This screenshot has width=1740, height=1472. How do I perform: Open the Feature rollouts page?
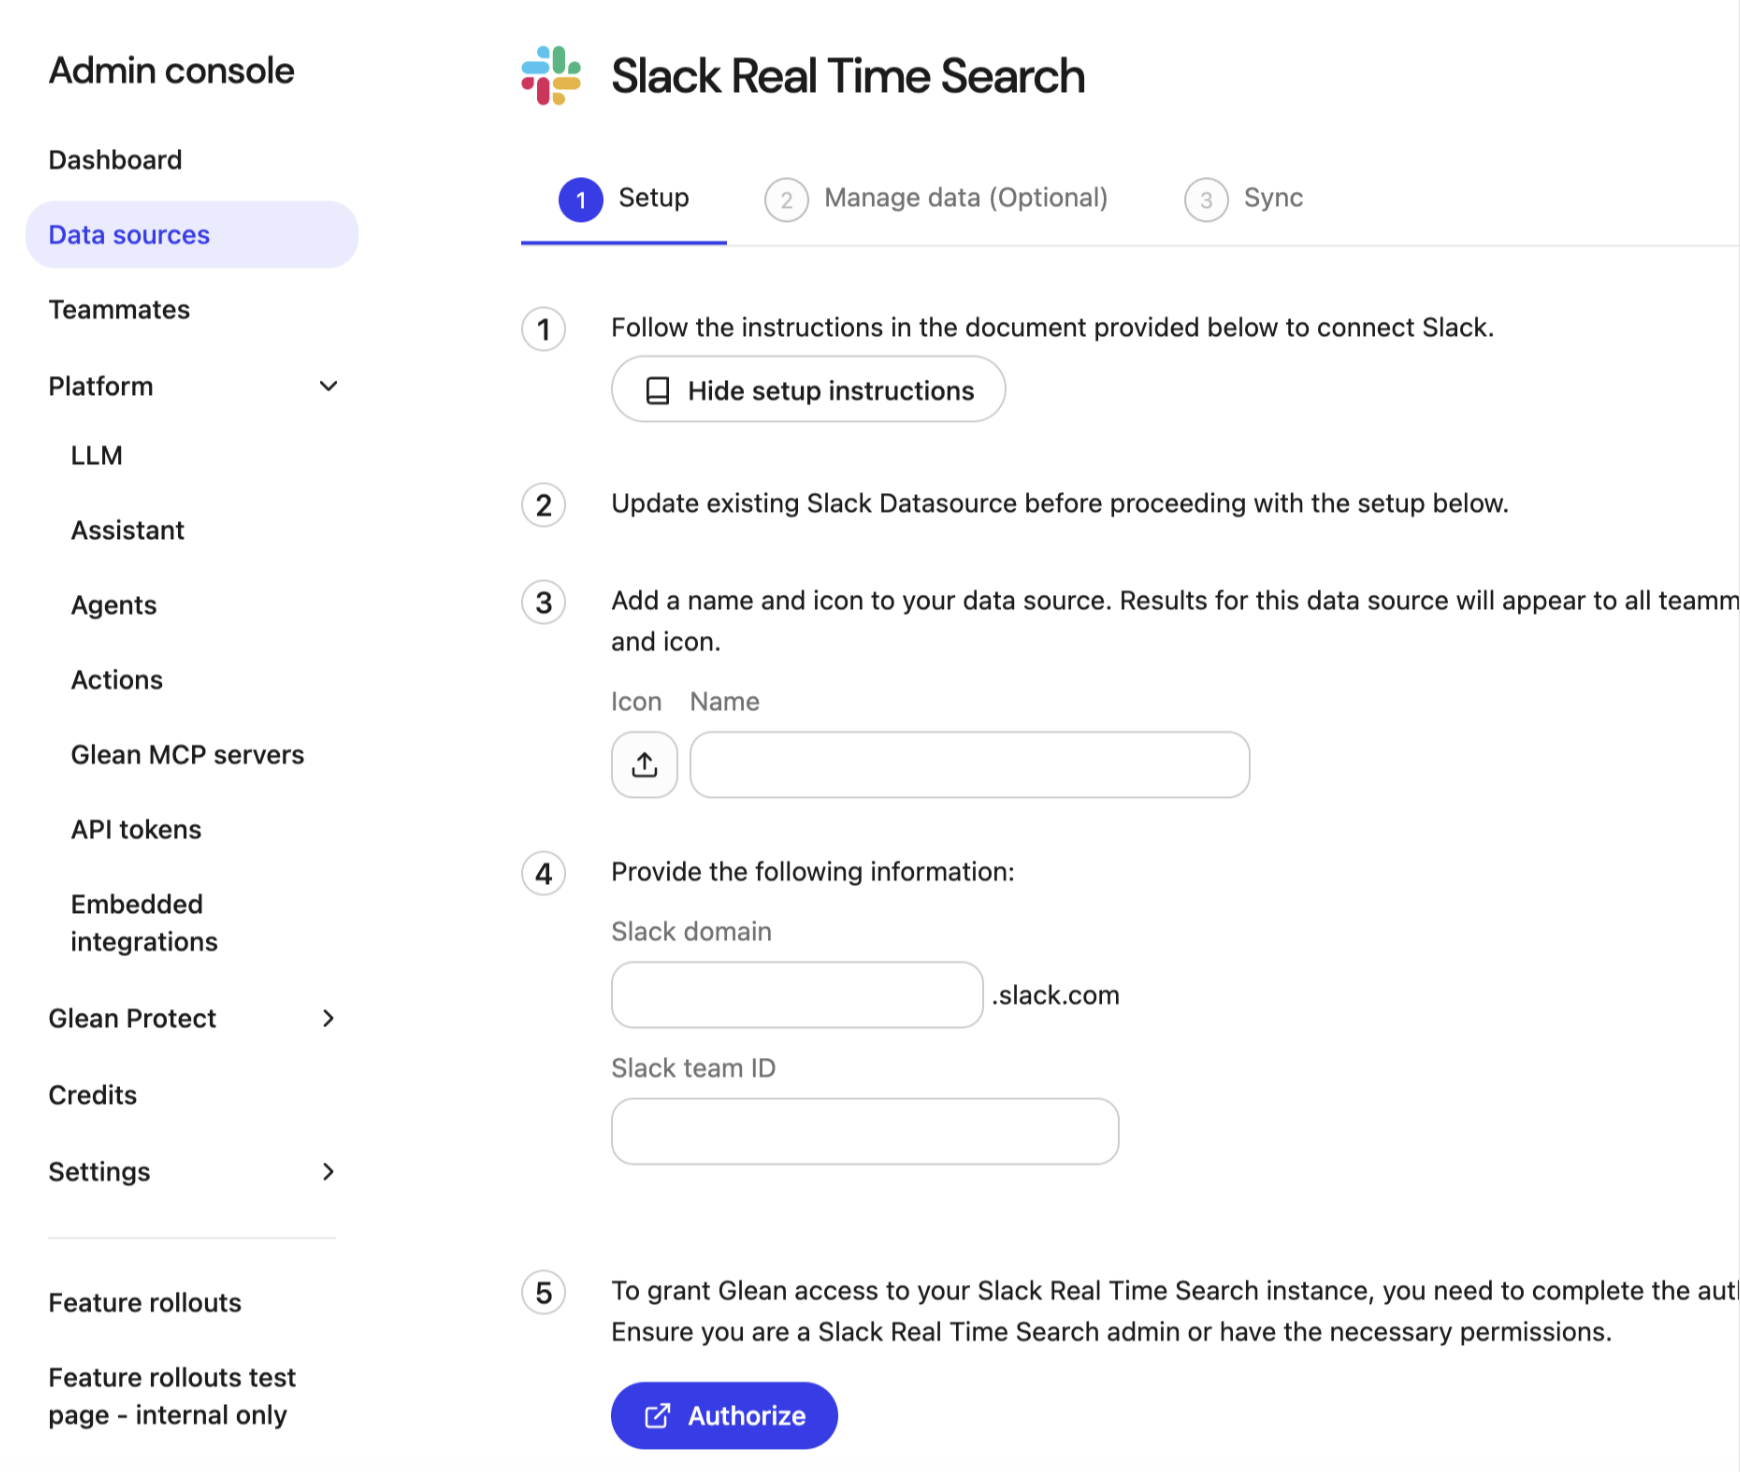coord(144,1302)
